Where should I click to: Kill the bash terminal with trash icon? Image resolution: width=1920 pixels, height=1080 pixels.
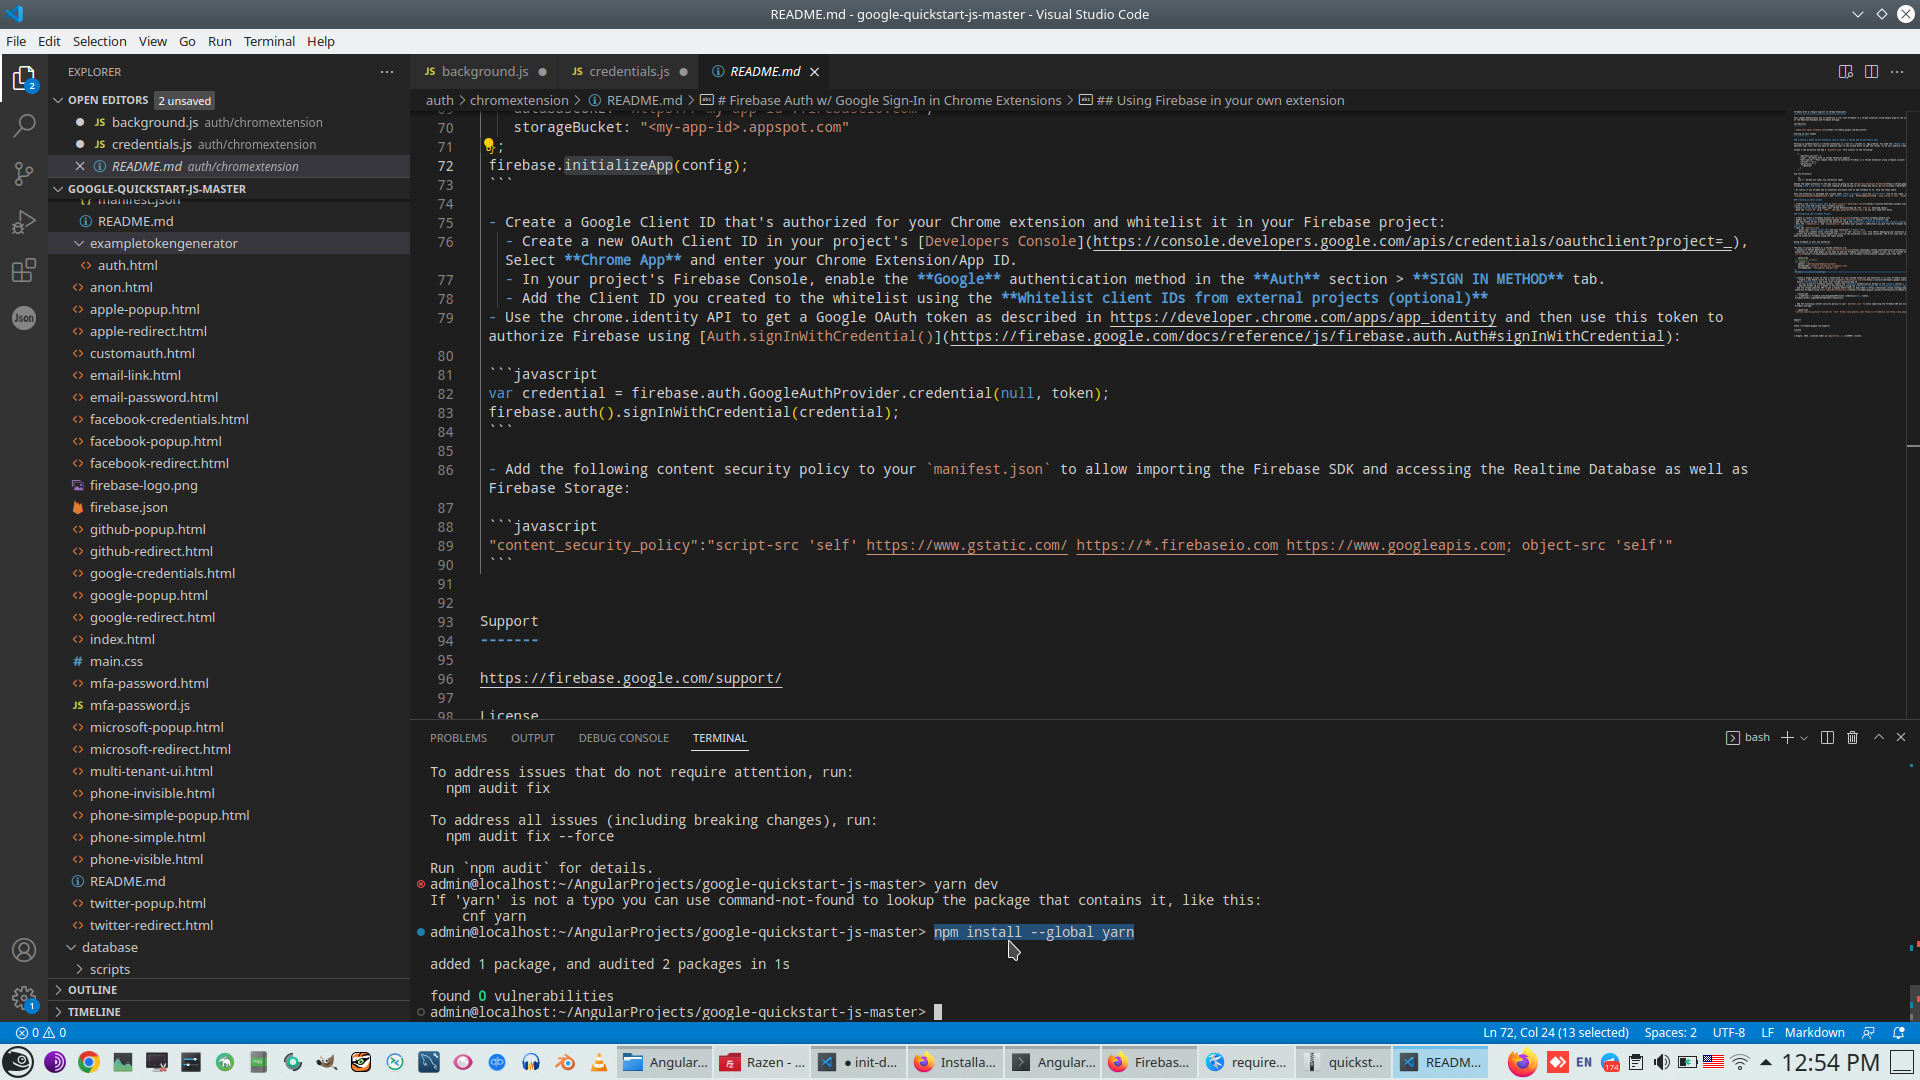(x=1852, y=738)
